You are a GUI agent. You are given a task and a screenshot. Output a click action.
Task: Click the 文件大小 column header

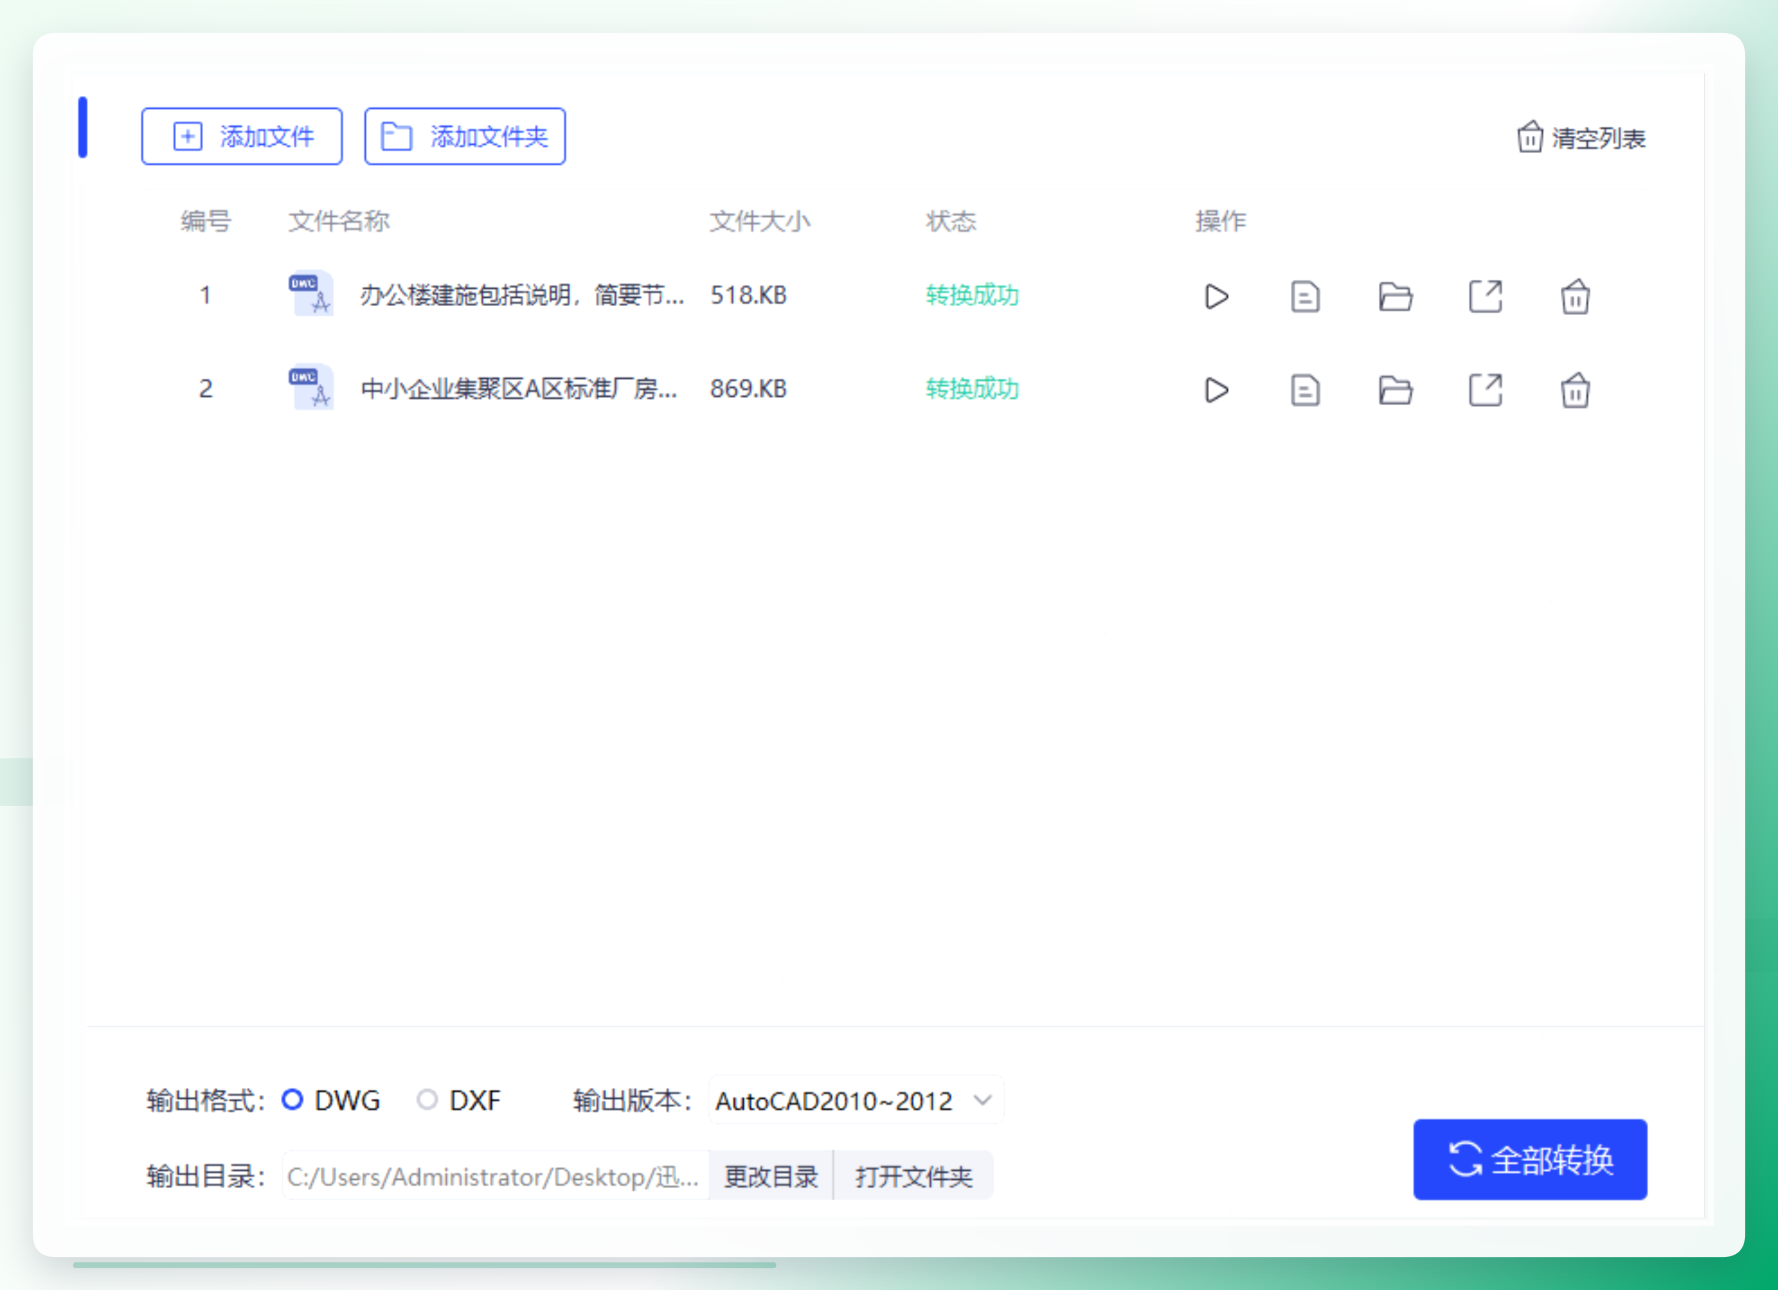tap(760, 221)
